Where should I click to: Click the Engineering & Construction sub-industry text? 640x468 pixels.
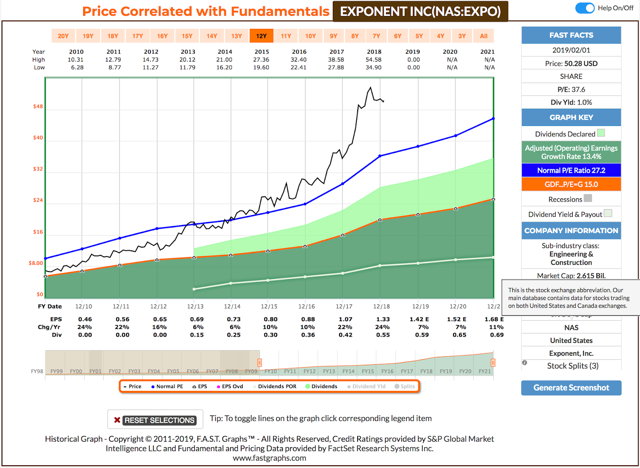pos(571,258)
